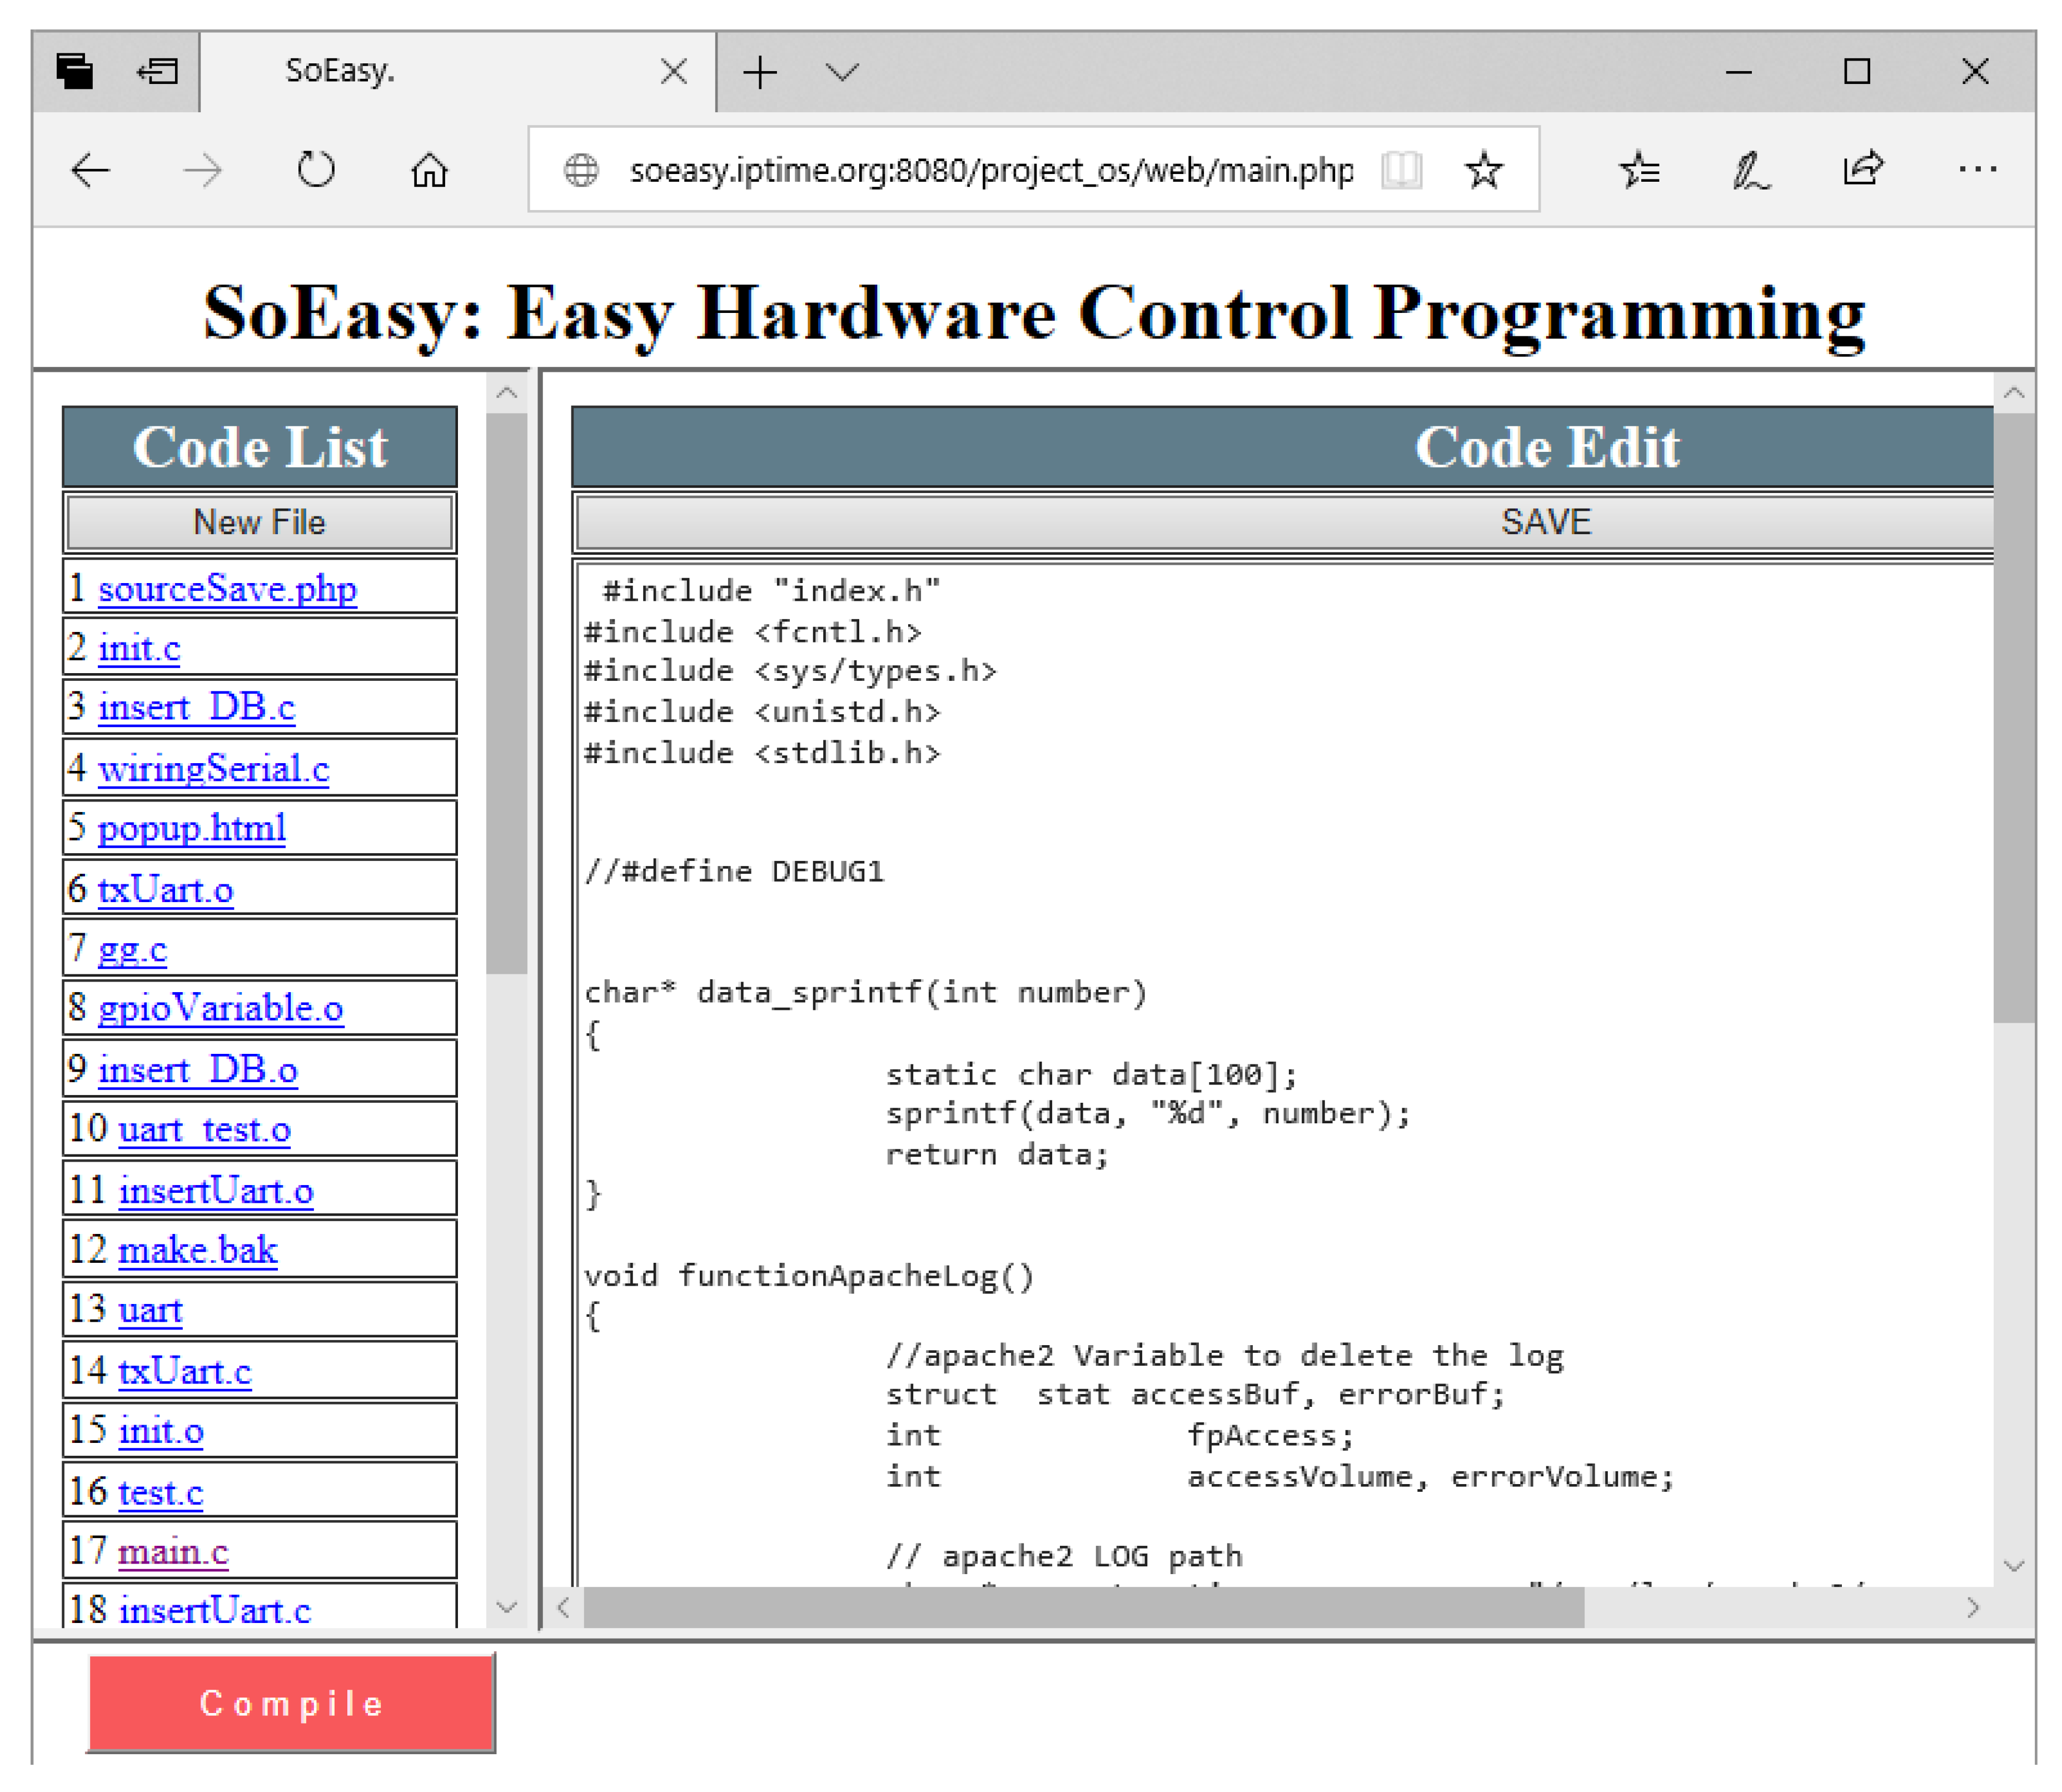Open browser settings and more menu
Viewport: 2062px width, 1792px height.
coord(1977,170)
